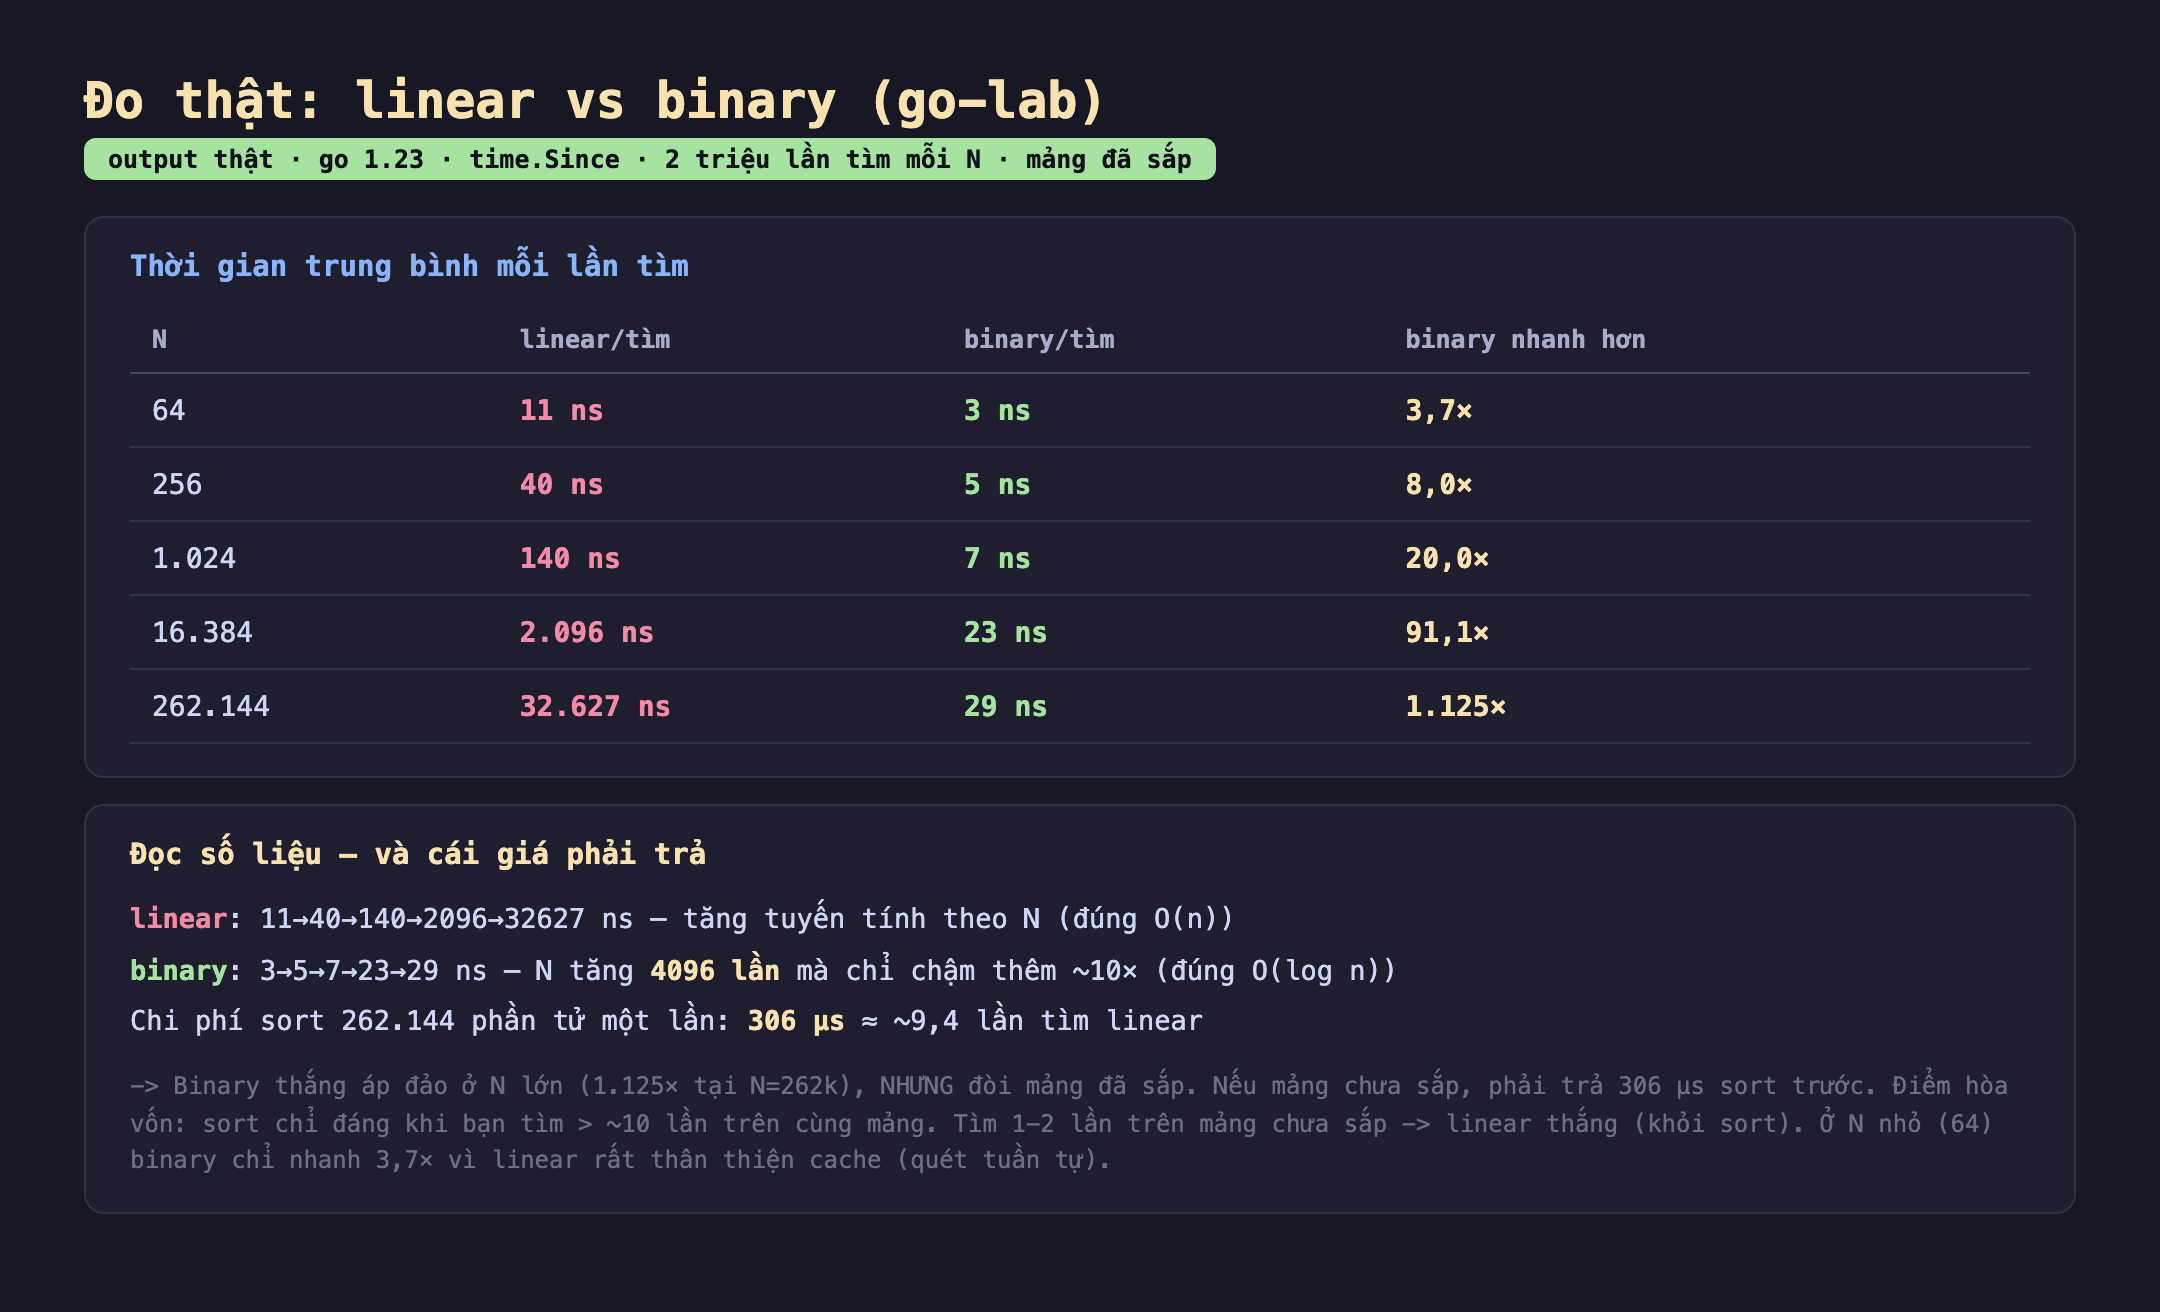Click the highlighted '4096 lần' text
Image resolution: width=2160 pixels, height=1312 pixels.
point(715,970)
